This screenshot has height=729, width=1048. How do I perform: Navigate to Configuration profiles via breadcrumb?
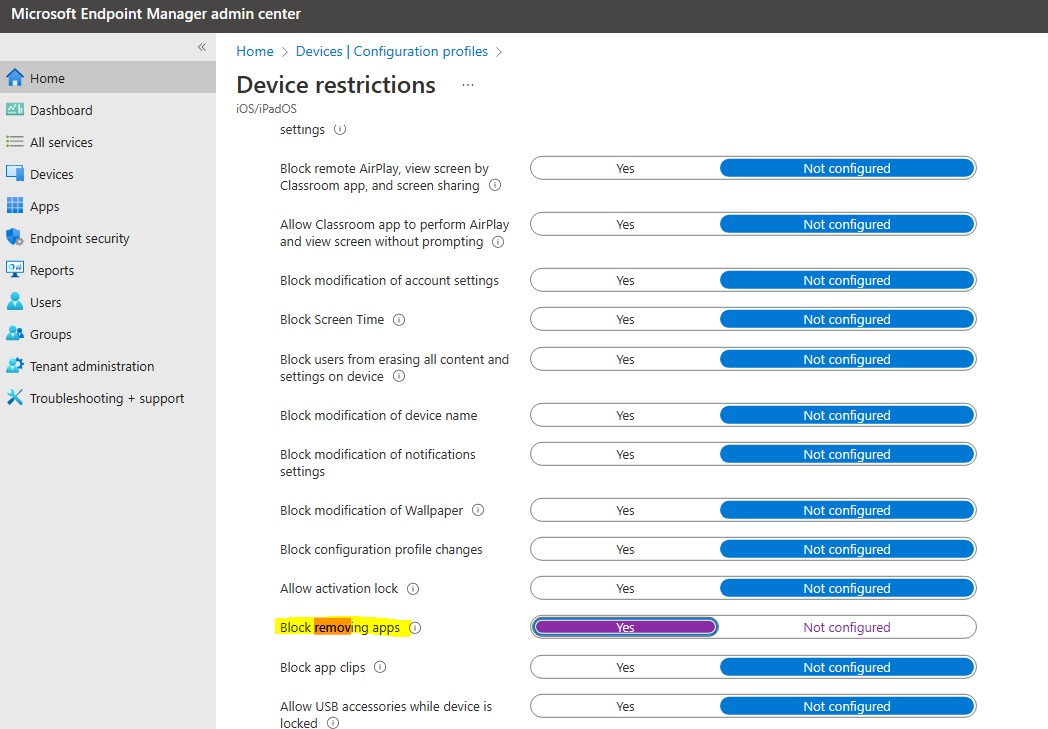tap(420, 51)
